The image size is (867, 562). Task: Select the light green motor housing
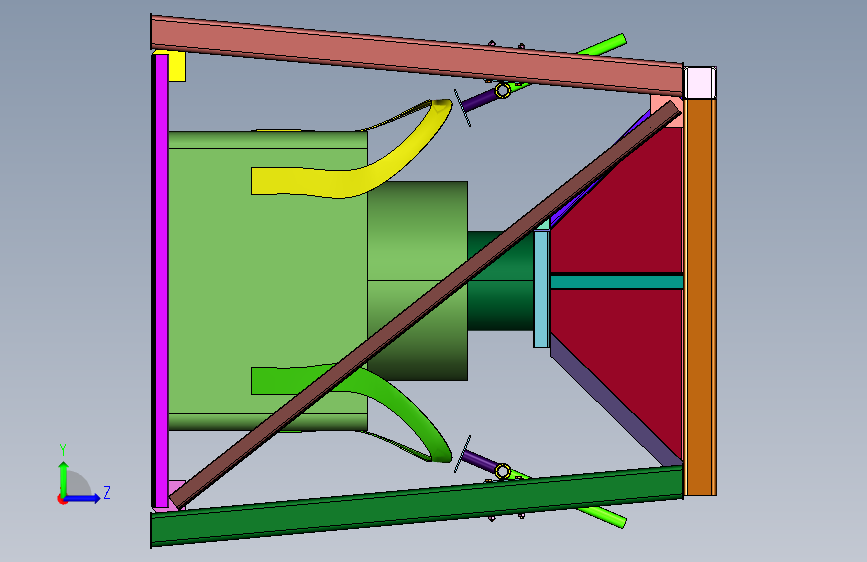[268, 281]
